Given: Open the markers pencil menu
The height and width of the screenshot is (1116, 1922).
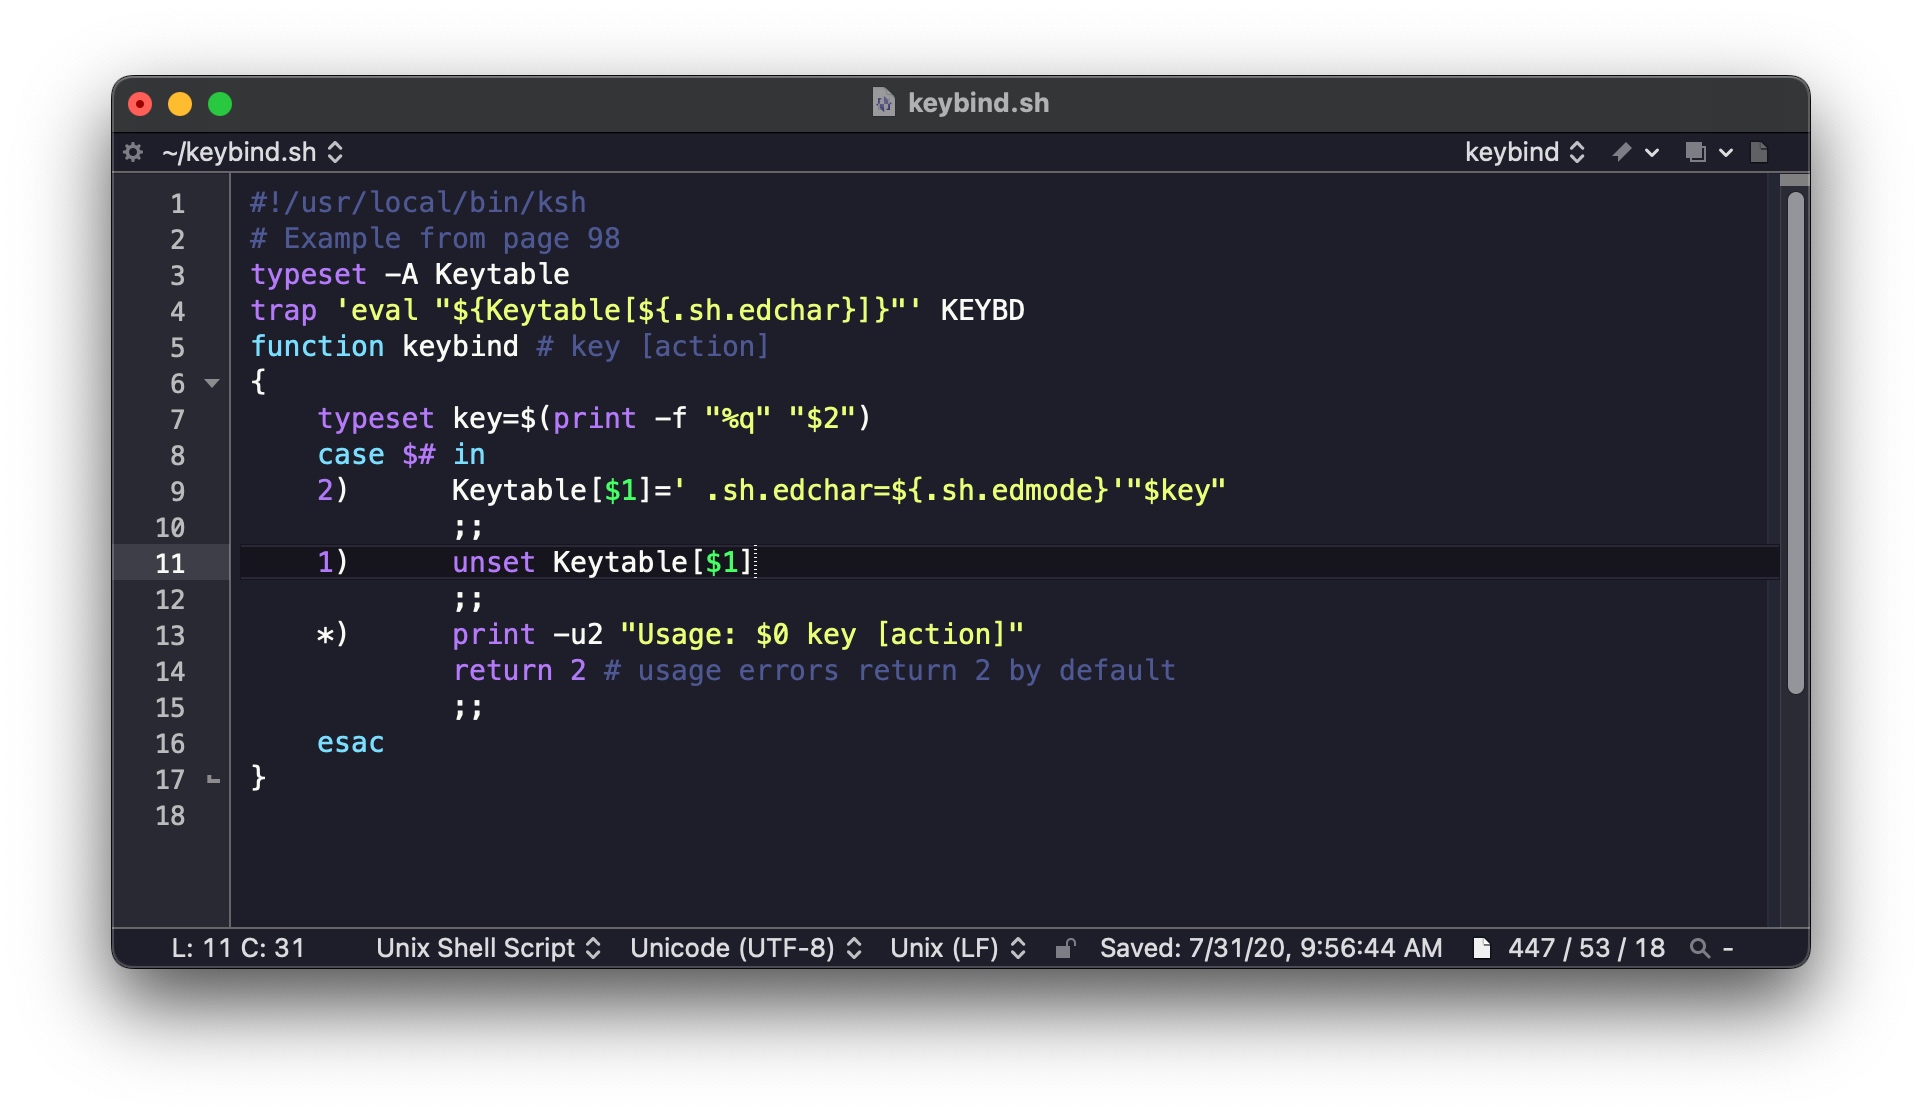Looking at the screenshot, I should [1634, 152].
